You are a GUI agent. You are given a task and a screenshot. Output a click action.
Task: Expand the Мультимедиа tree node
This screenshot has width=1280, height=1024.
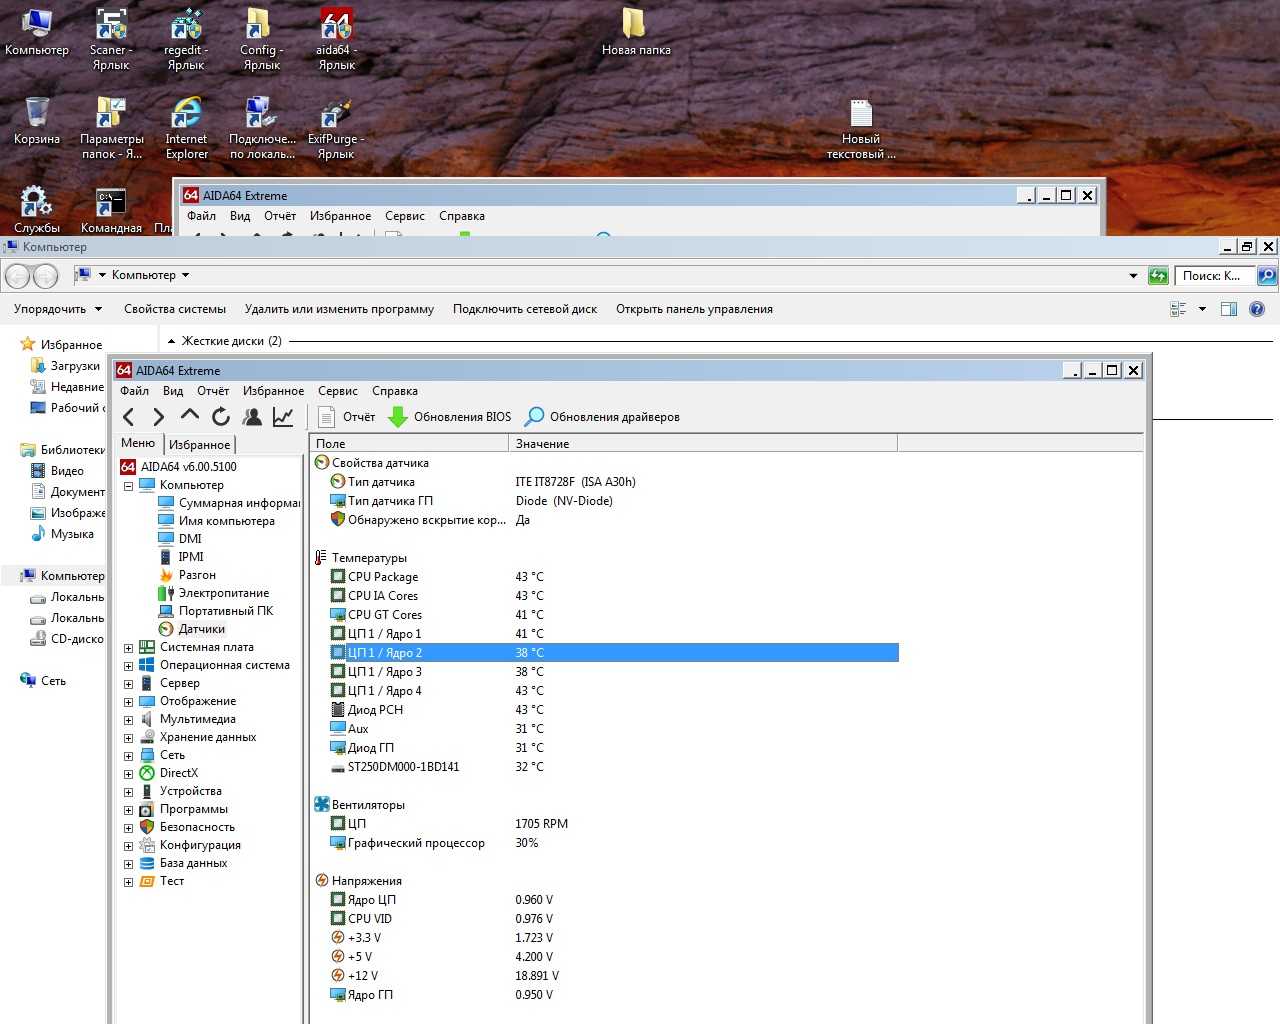(128, 720)
